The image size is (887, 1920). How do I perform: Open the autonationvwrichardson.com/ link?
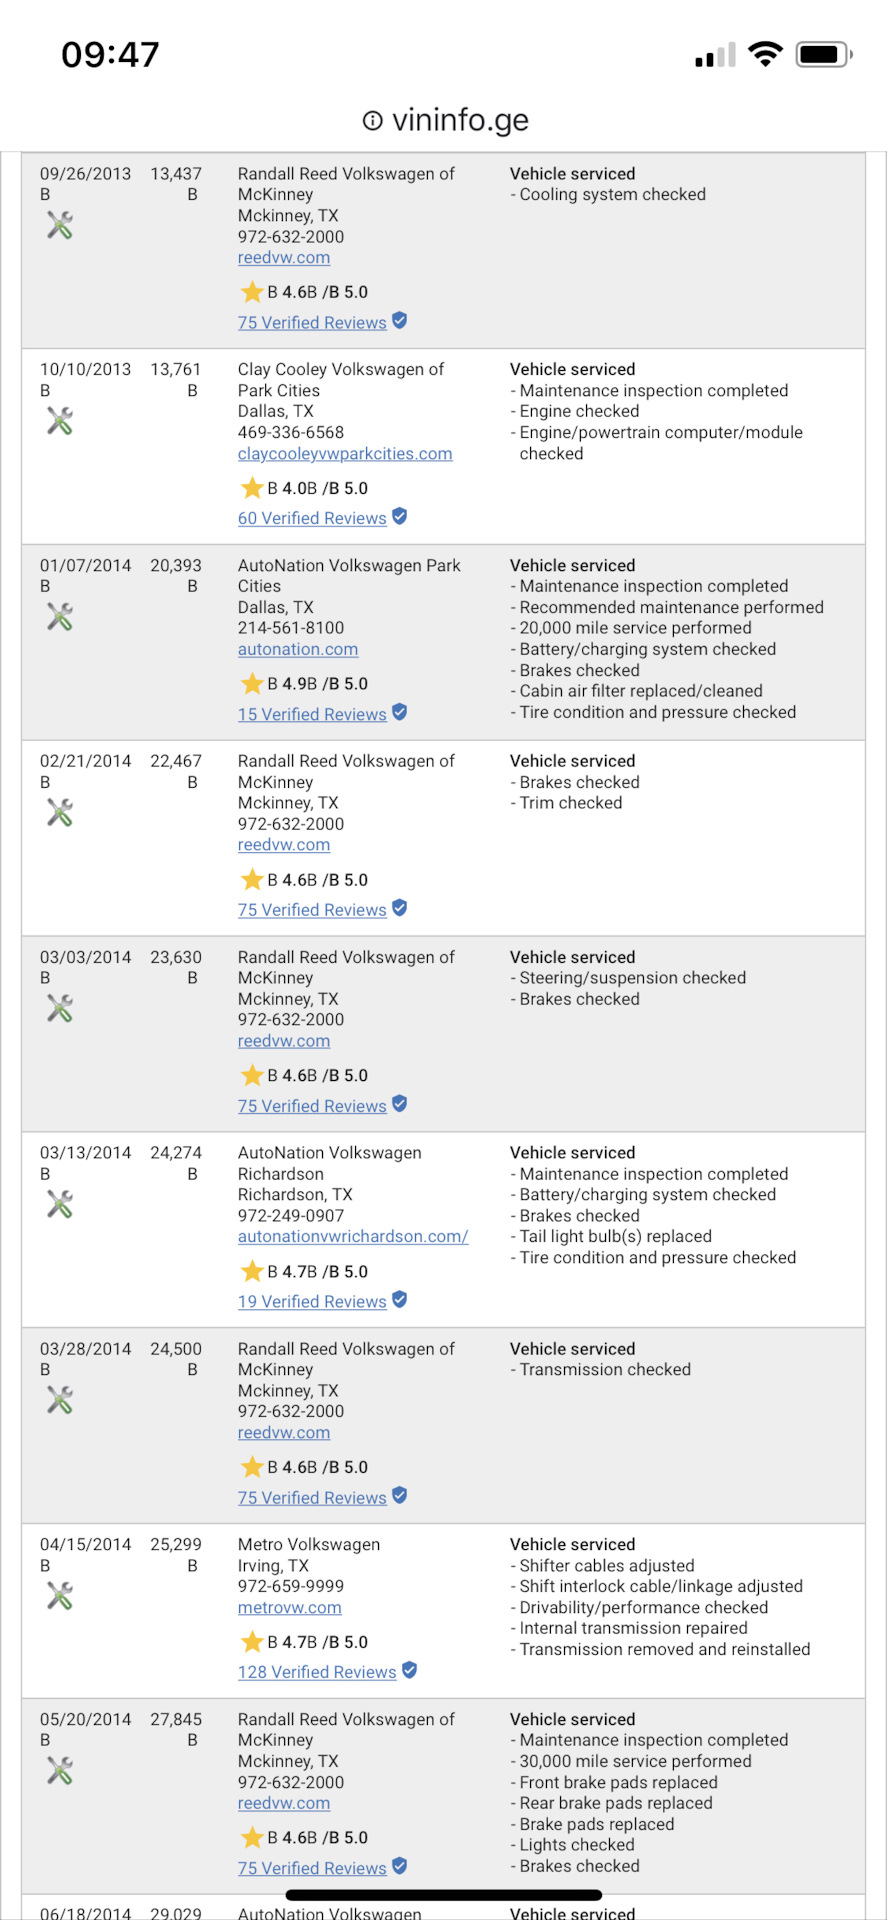coord(353,1236)
